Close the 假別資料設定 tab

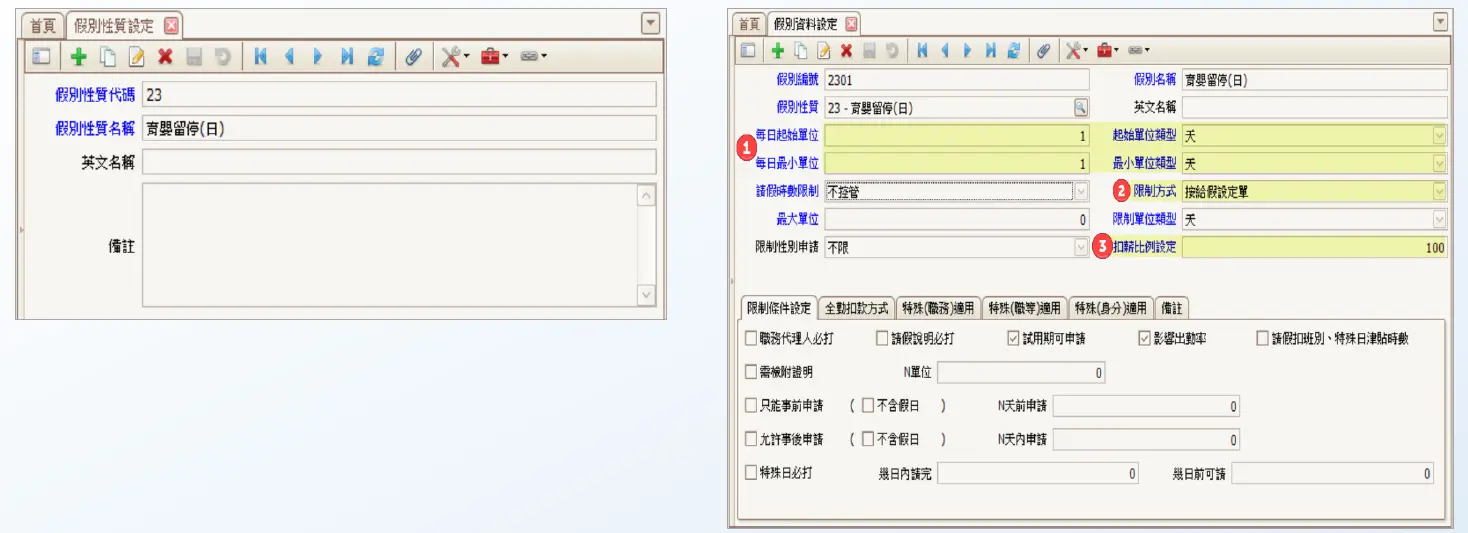[851, 24]
